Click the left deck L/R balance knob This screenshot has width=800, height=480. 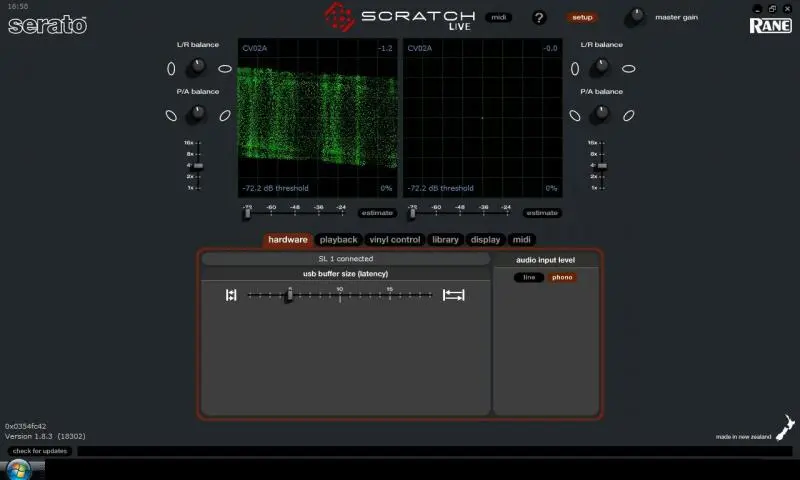tap(198, 67)
